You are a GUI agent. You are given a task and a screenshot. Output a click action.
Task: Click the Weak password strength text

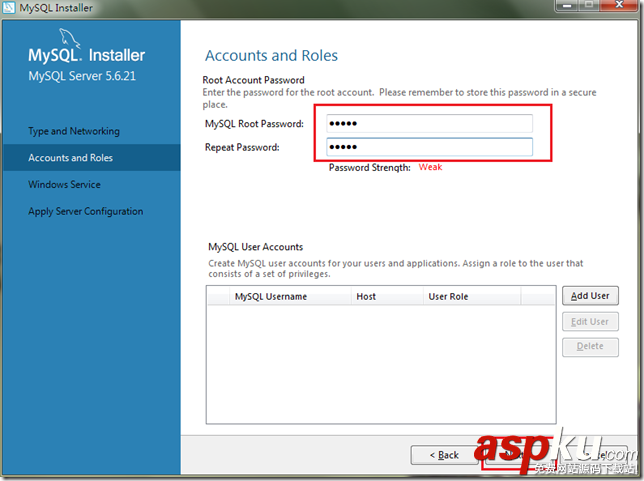[x=430, y=167]
